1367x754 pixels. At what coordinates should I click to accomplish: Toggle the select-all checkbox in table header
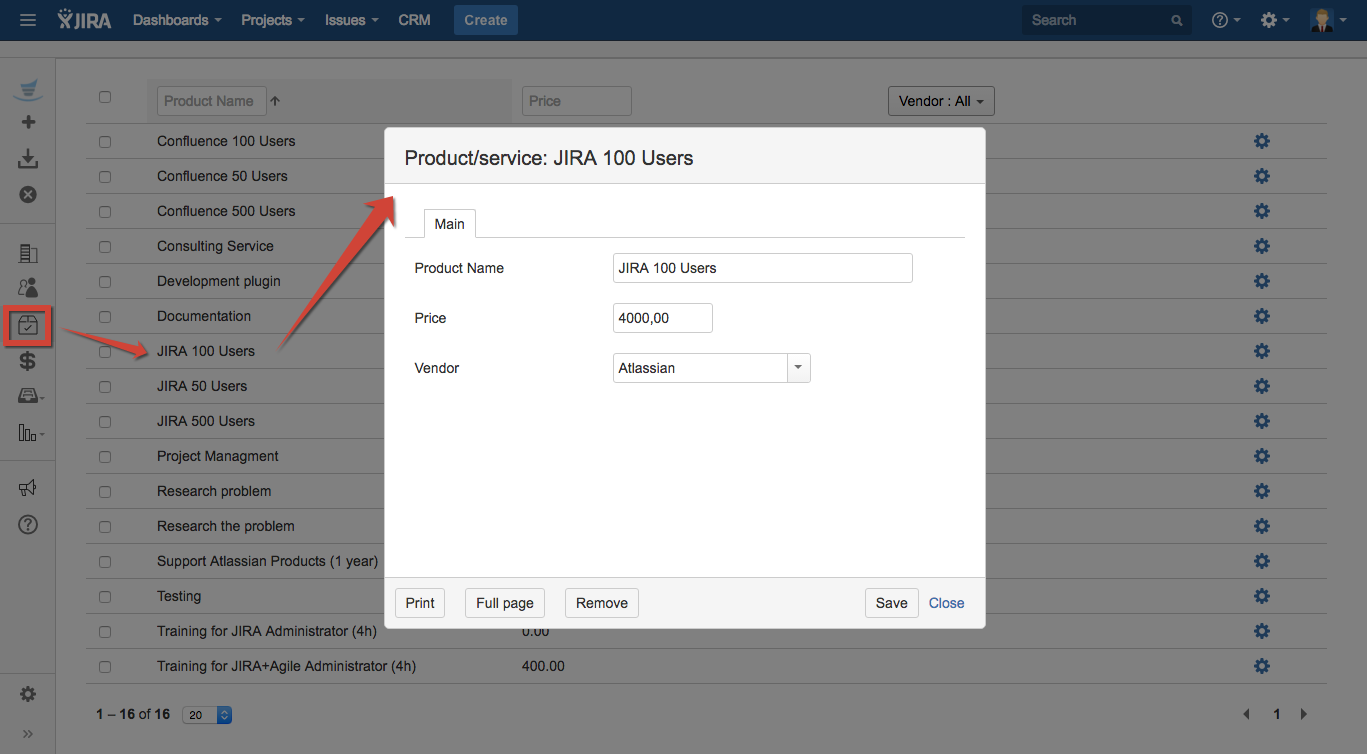(105, 97)
